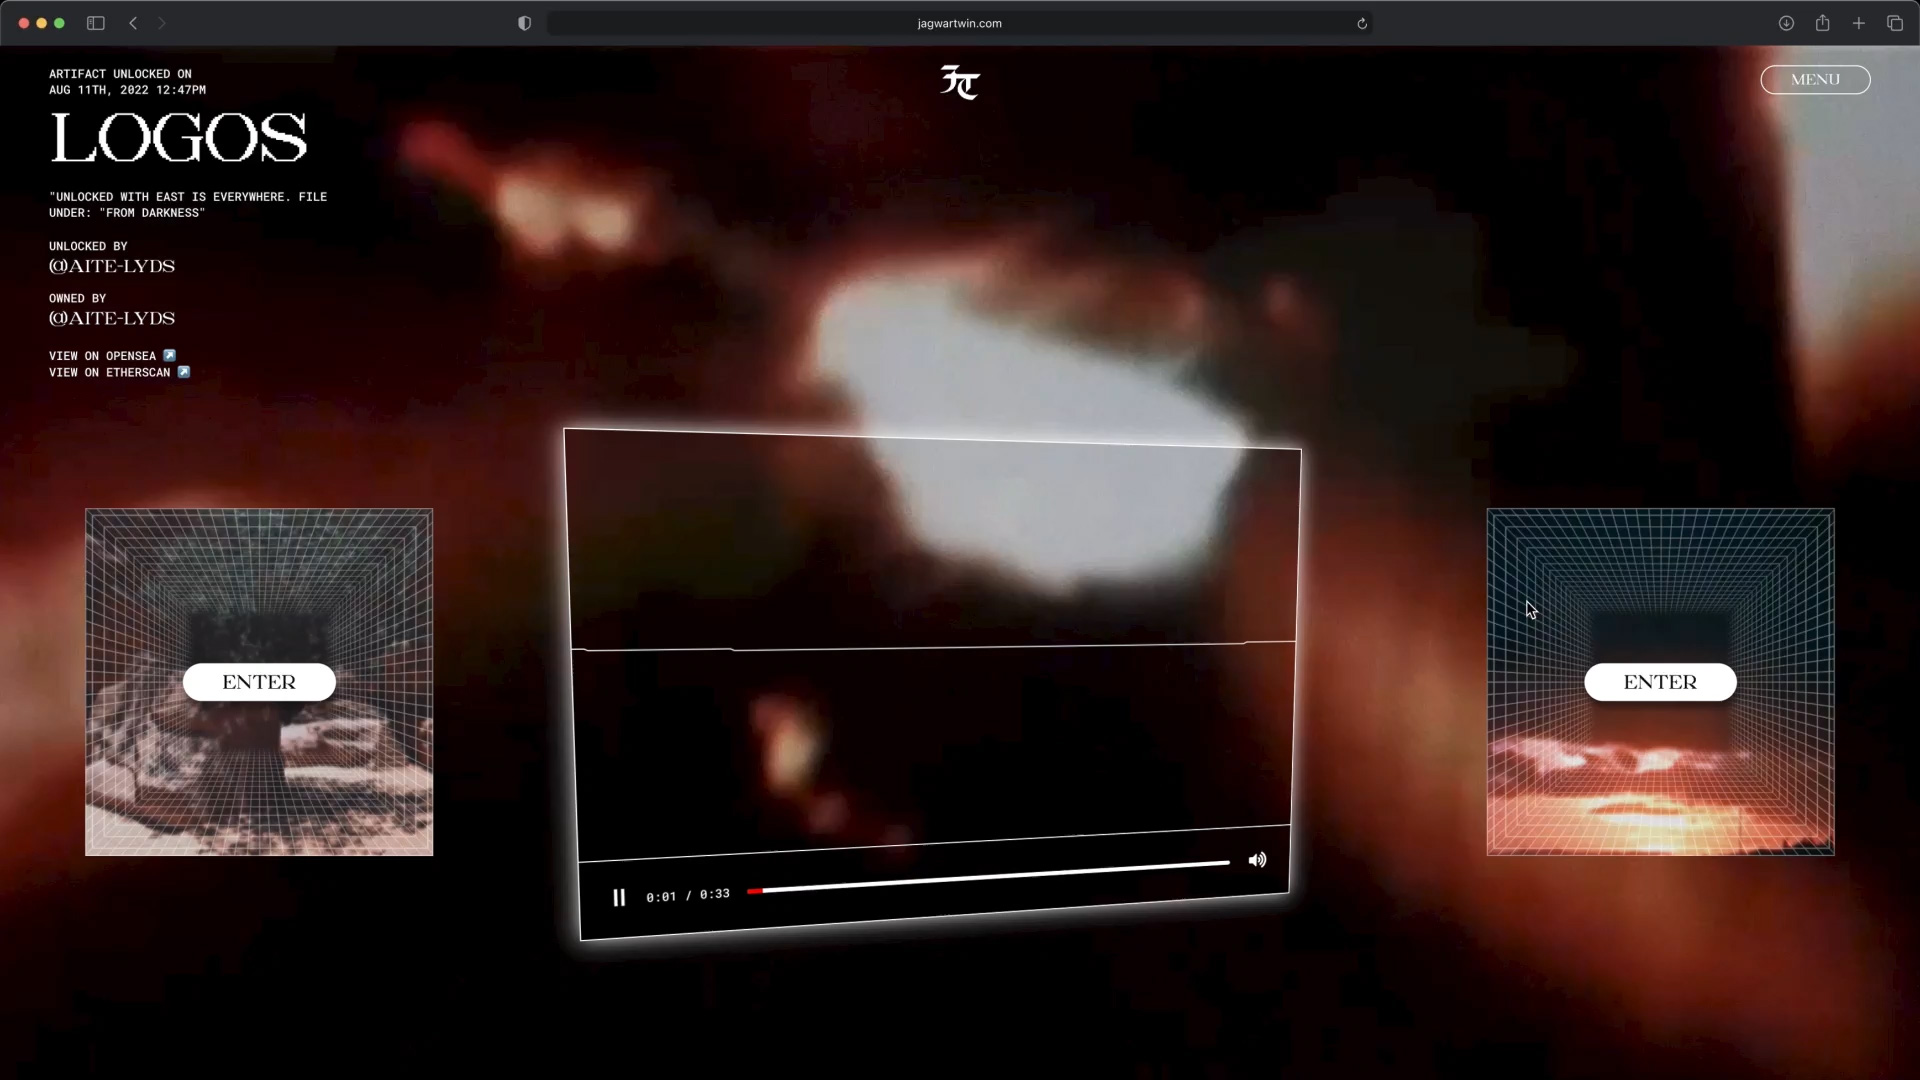Open the MENU button
The width and height of the screenshot is (1920, 1080).
1814,80
